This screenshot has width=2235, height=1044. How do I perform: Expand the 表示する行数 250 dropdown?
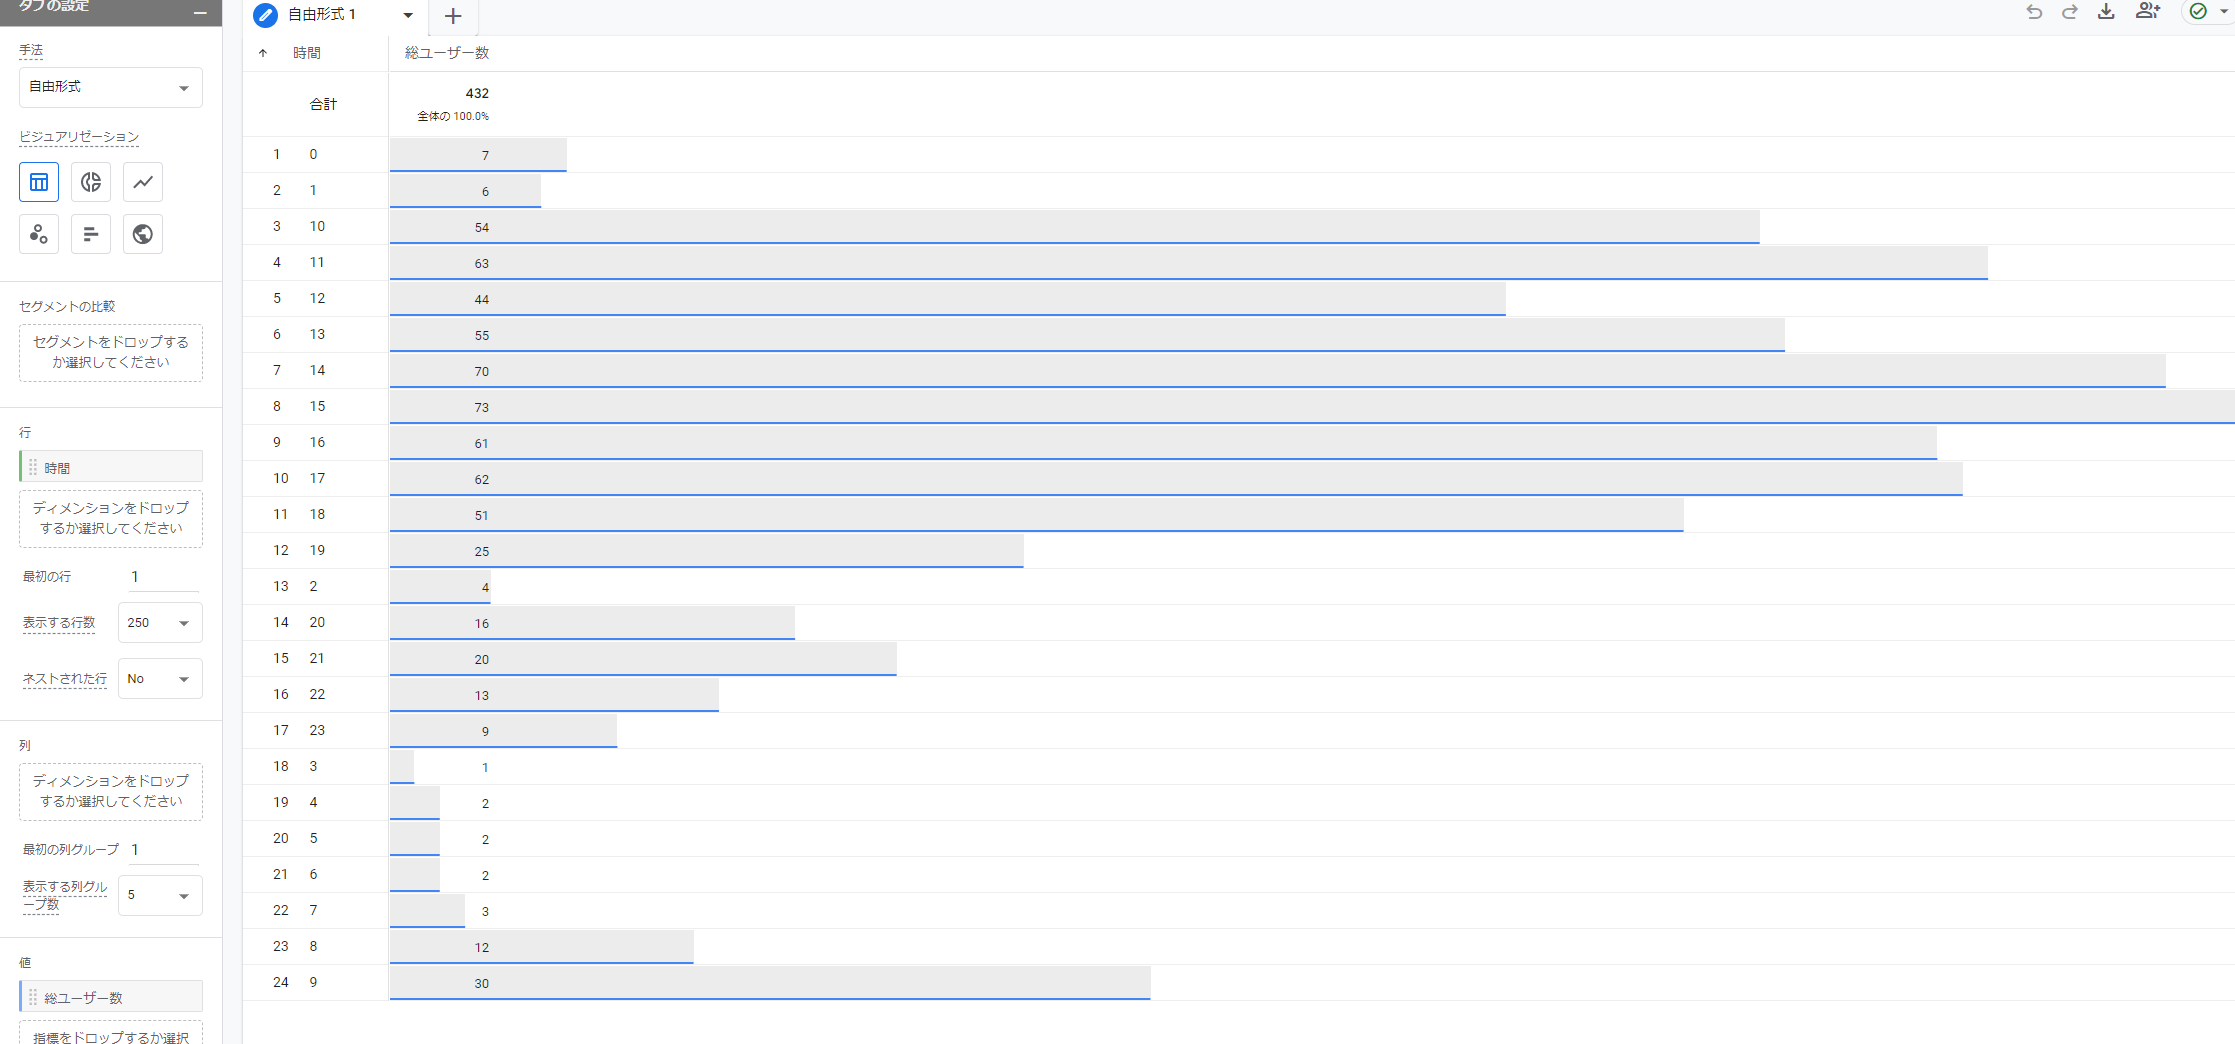click(x=159, y=623)
